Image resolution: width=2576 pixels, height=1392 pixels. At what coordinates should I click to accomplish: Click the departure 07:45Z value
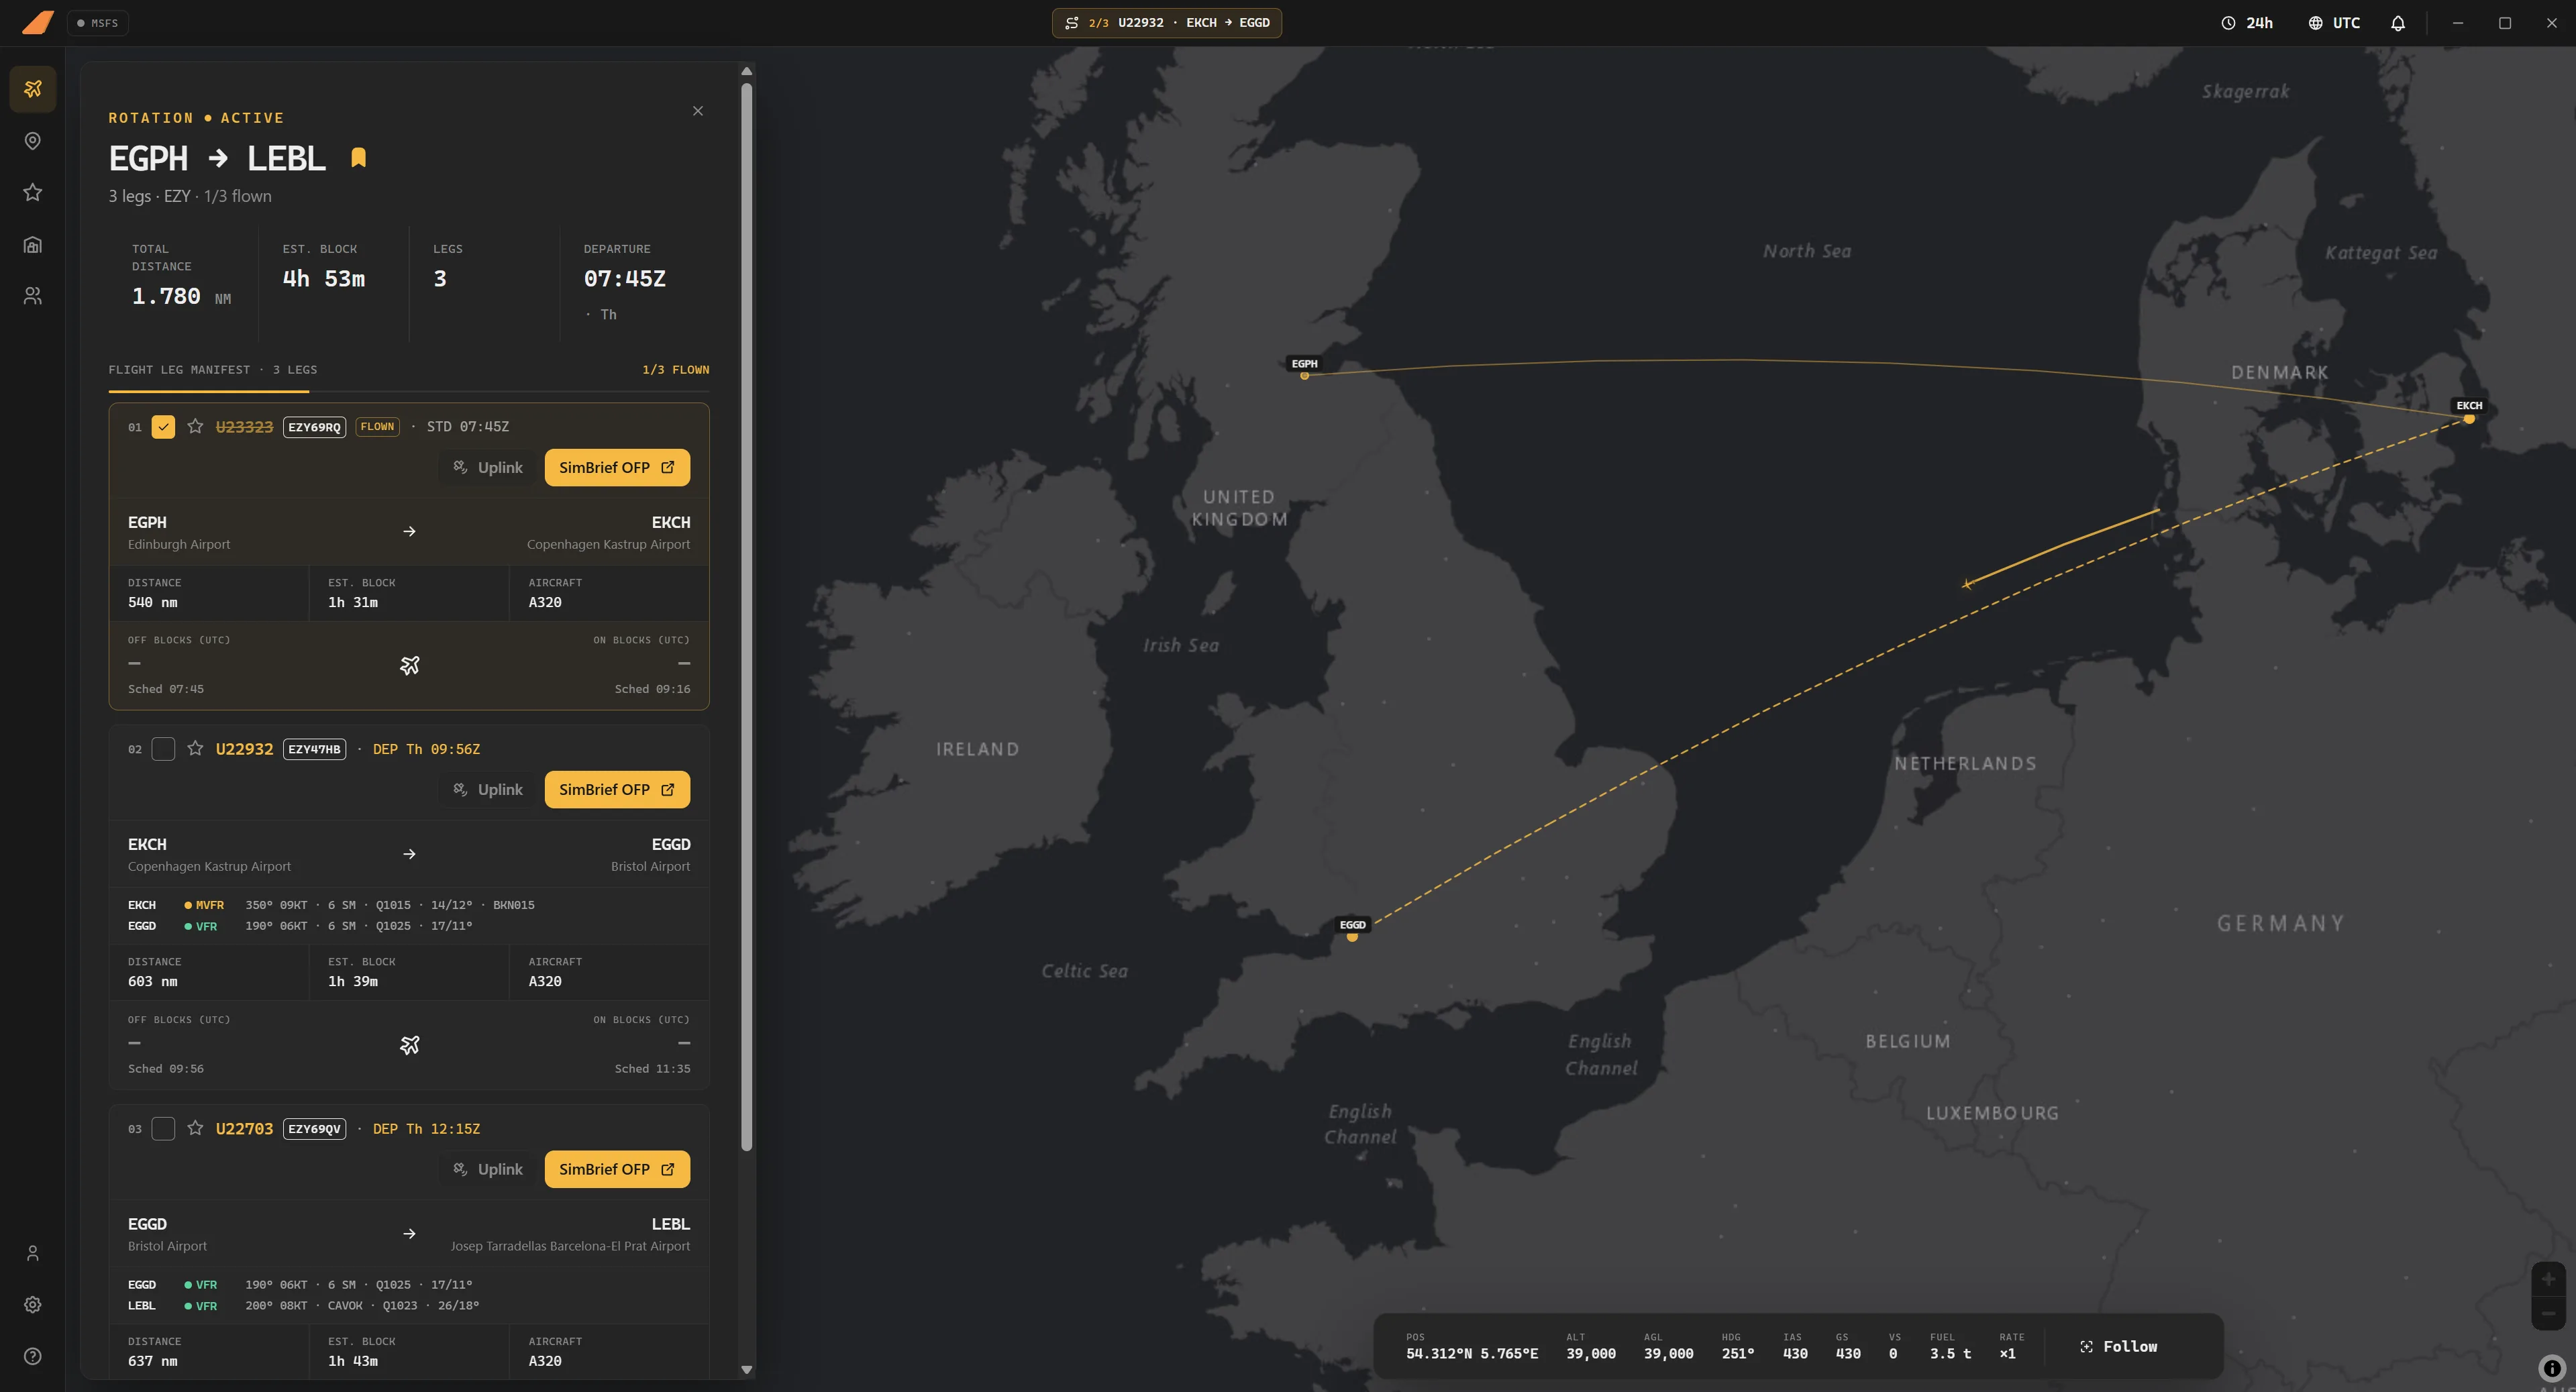625,279
